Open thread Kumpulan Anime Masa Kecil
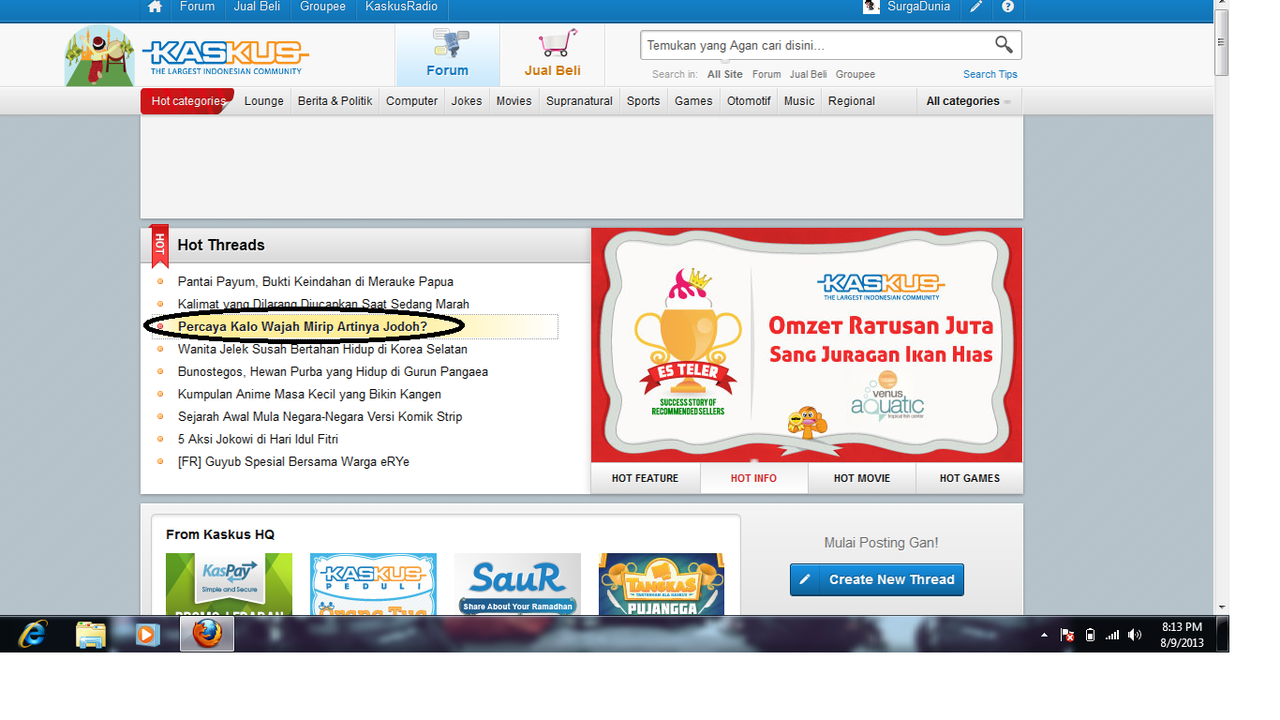This screenshot has width=1280, height=720. [309, 394]
